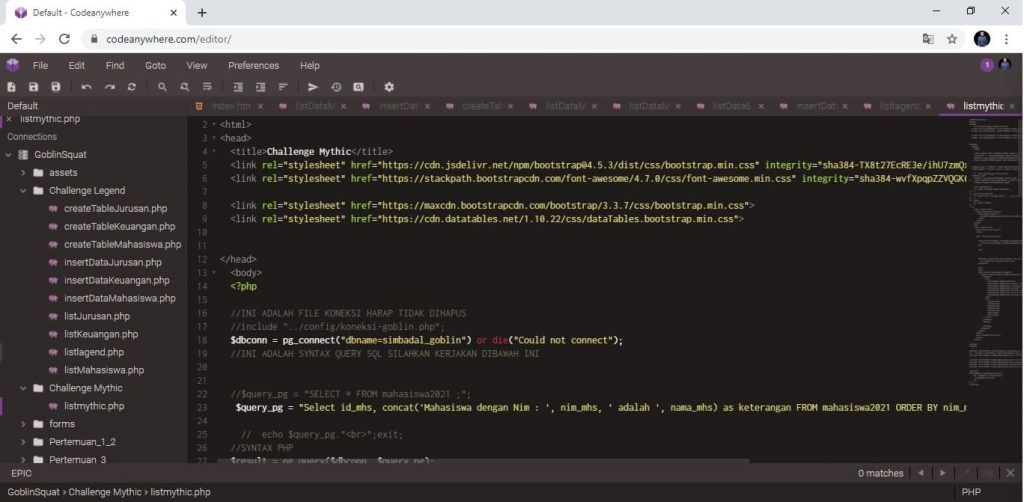
Task: Fold the head tag on line 3
Action: pyautogui.click(x=215, y=138)
